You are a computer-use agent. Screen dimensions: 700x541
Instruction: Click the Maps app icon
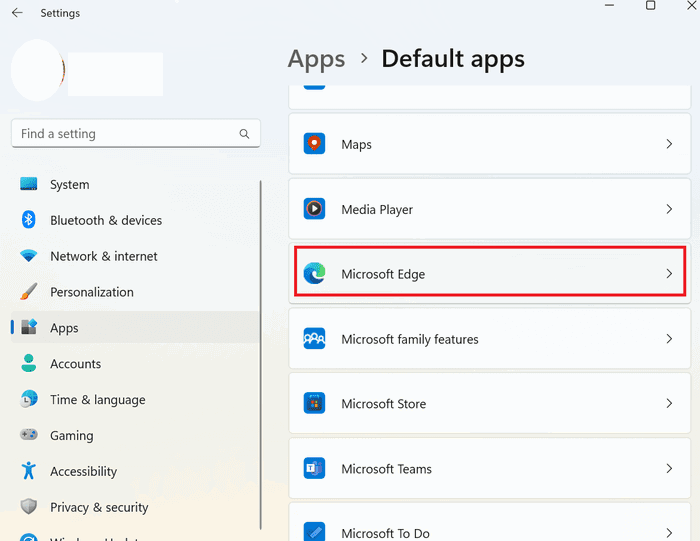[x=314, y=144]
